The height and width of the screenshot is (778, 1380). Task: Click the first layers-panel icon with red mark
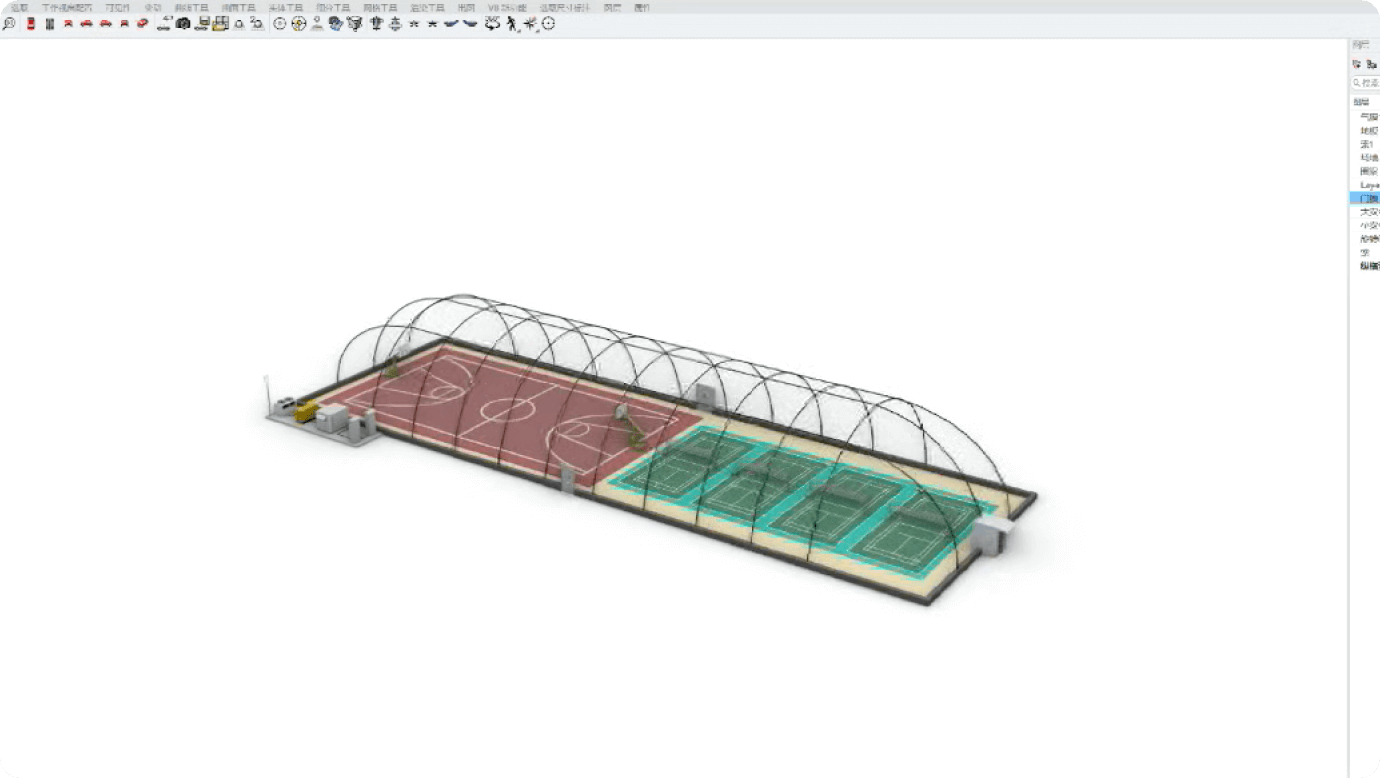click(1357, 64)
